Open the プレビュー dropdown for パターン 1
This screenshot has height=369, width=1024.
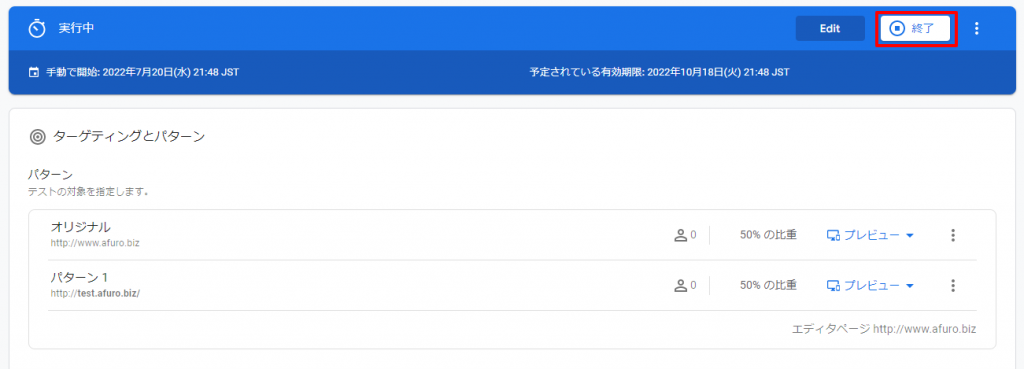click(x=870, y=285)
